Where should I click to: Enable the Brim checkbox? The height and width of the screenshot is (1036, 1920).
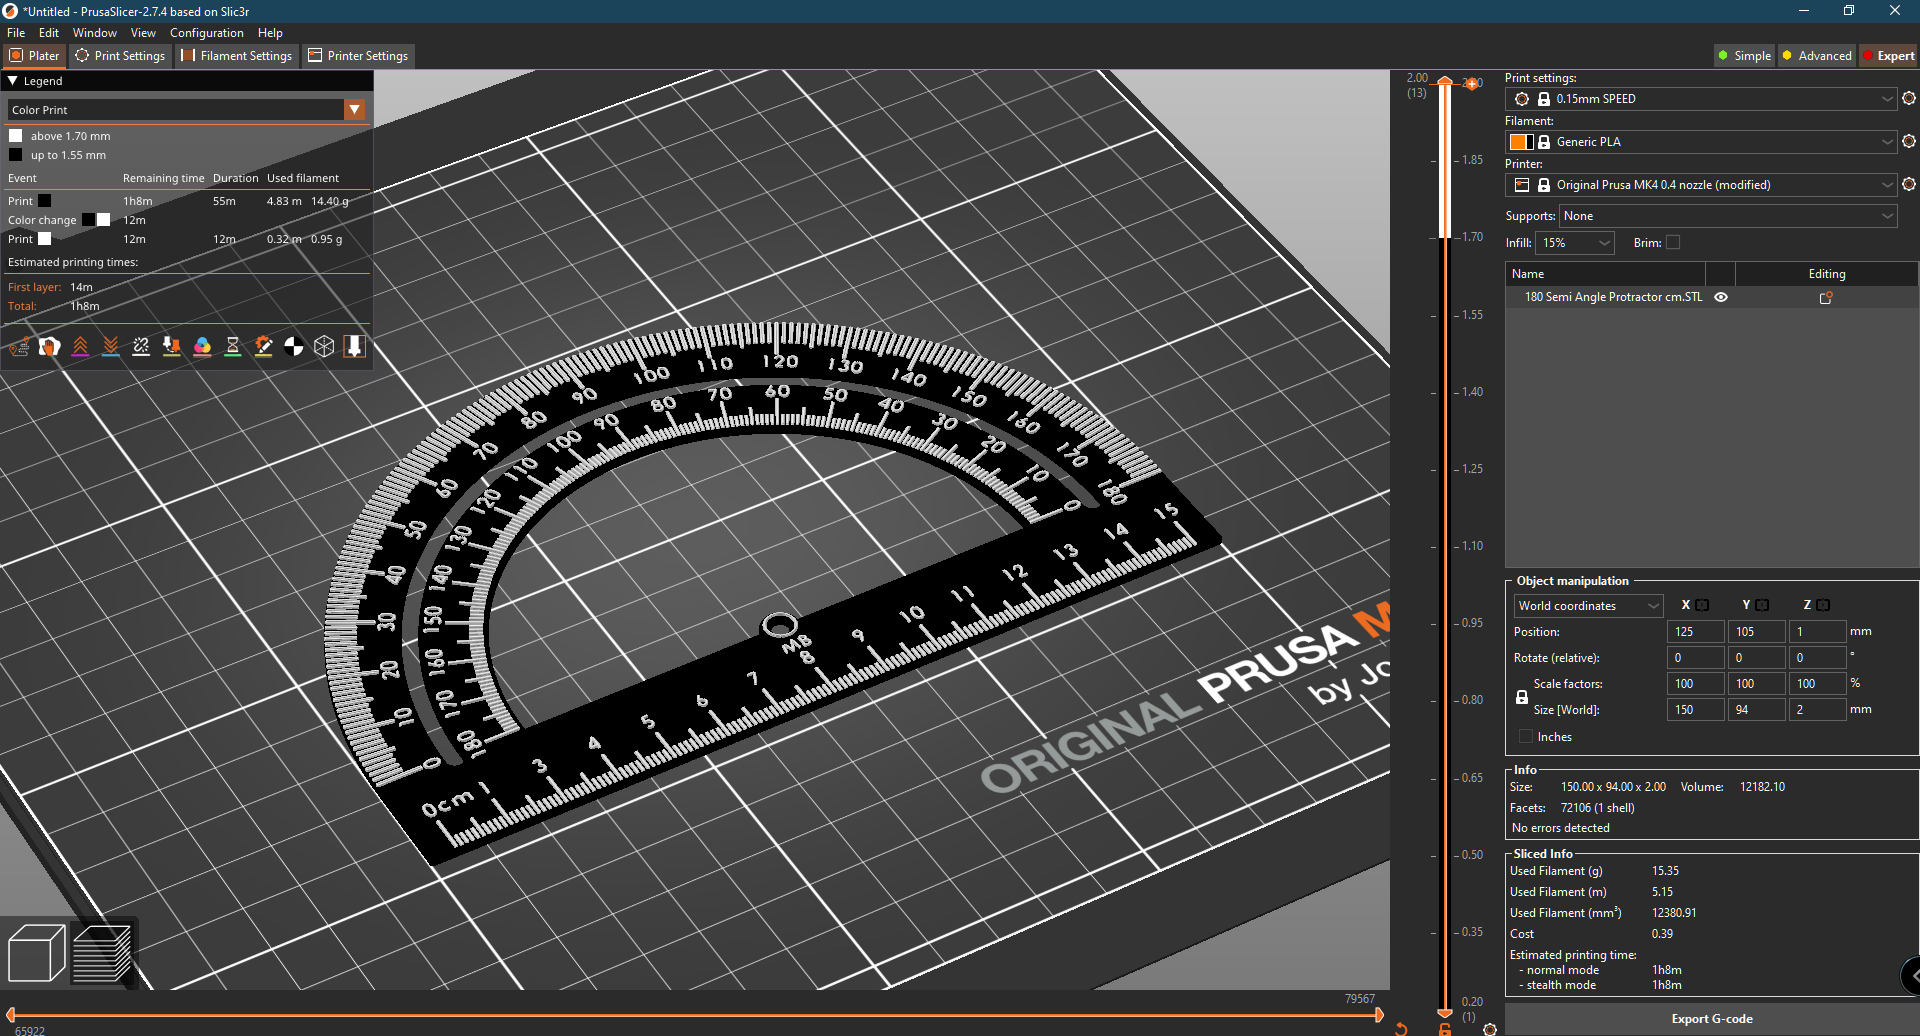click(1671, 242)
